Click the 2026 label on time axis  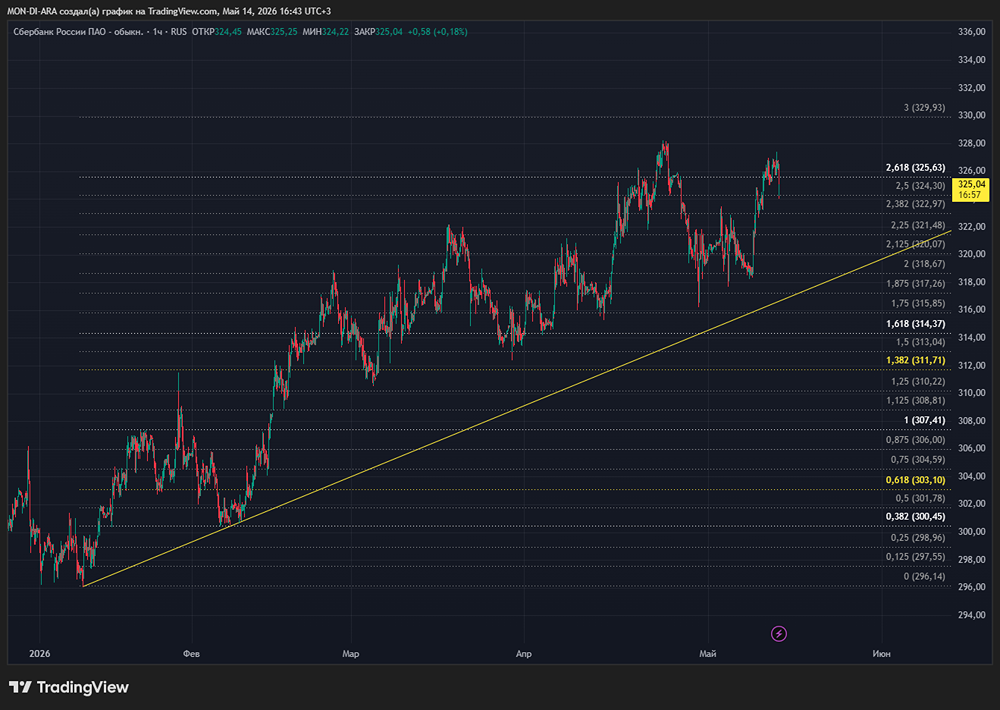point(40,654)
